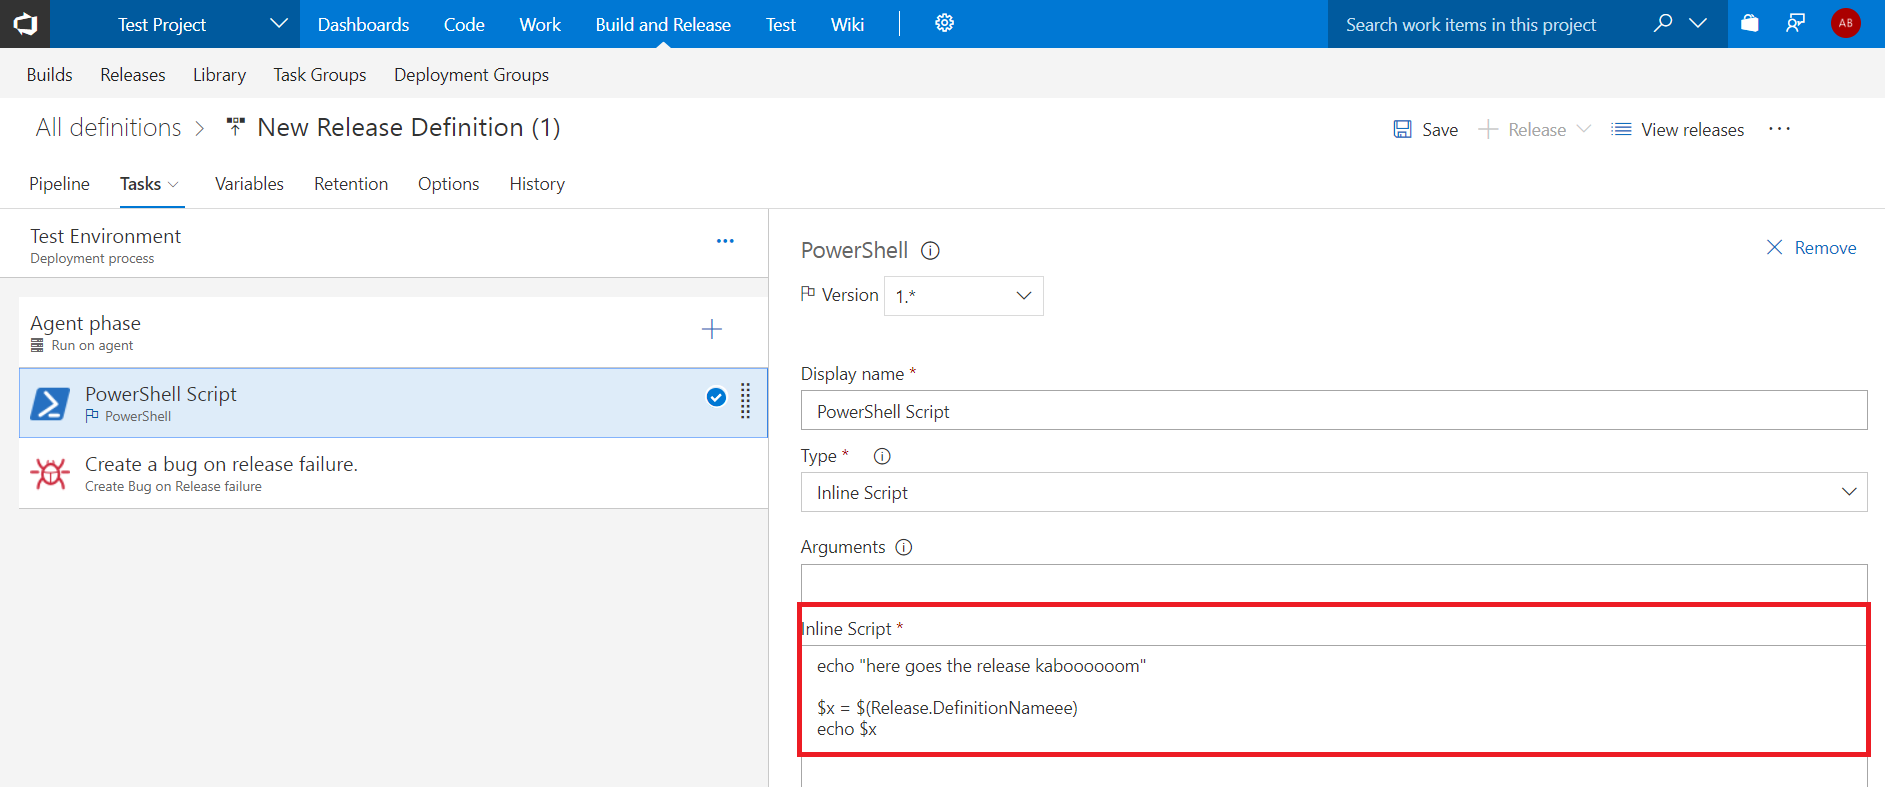Click the PowerShell task icon
The height and width of the screenshot is (787, 1885).
(x=50, y=403)
